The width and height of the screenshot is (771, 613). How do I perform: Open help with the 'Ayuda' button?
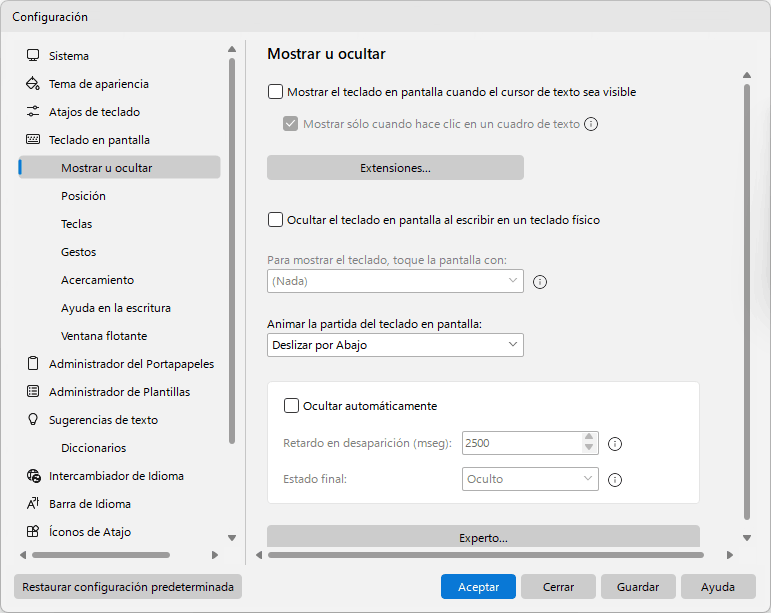click(718, 586)
